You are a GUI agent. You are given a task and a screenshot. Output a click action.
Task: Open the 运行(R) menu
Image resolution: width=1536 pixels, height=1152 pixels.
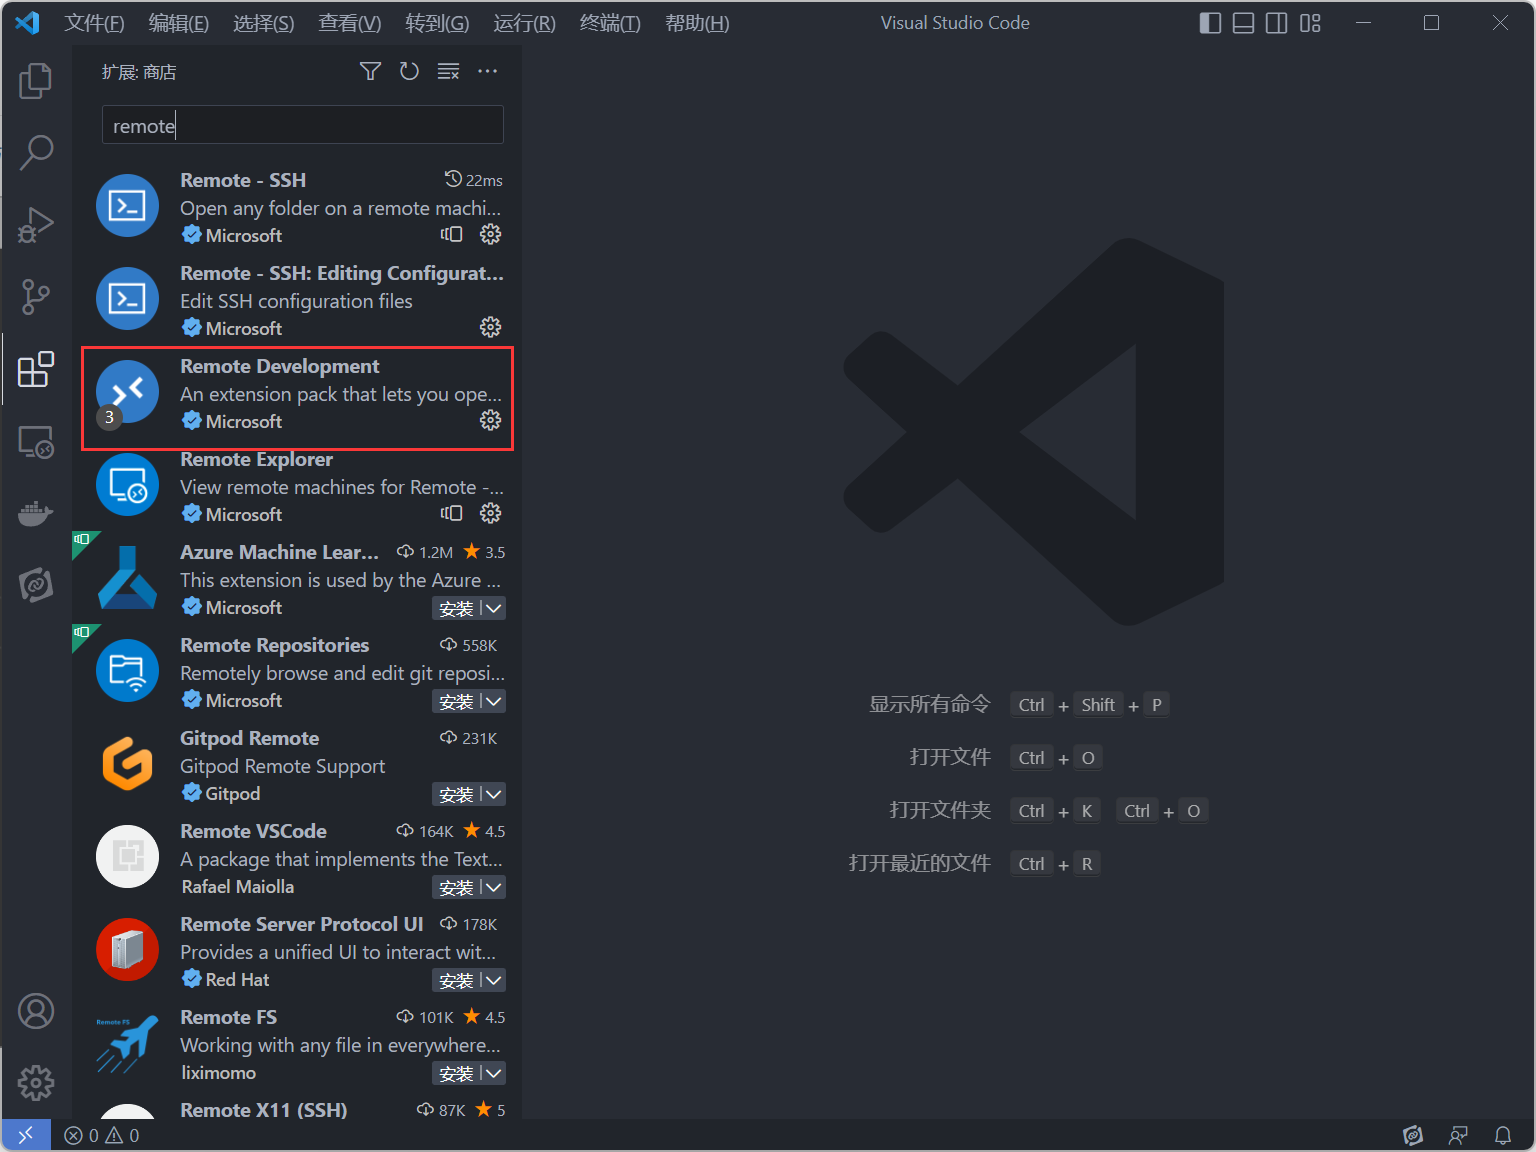point(524,23)
